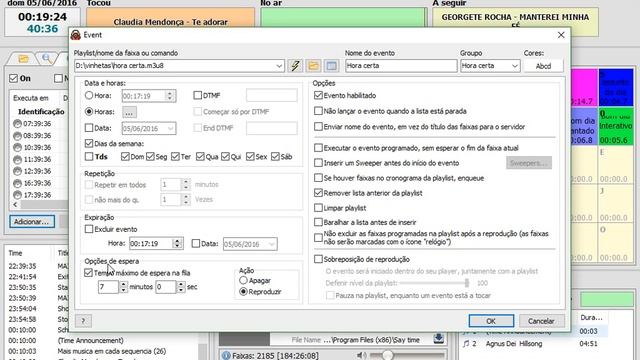The height and width of the screenshot is (360, 640).
Task: Click the expiration Hora time stepper
Action: [177, 244]
